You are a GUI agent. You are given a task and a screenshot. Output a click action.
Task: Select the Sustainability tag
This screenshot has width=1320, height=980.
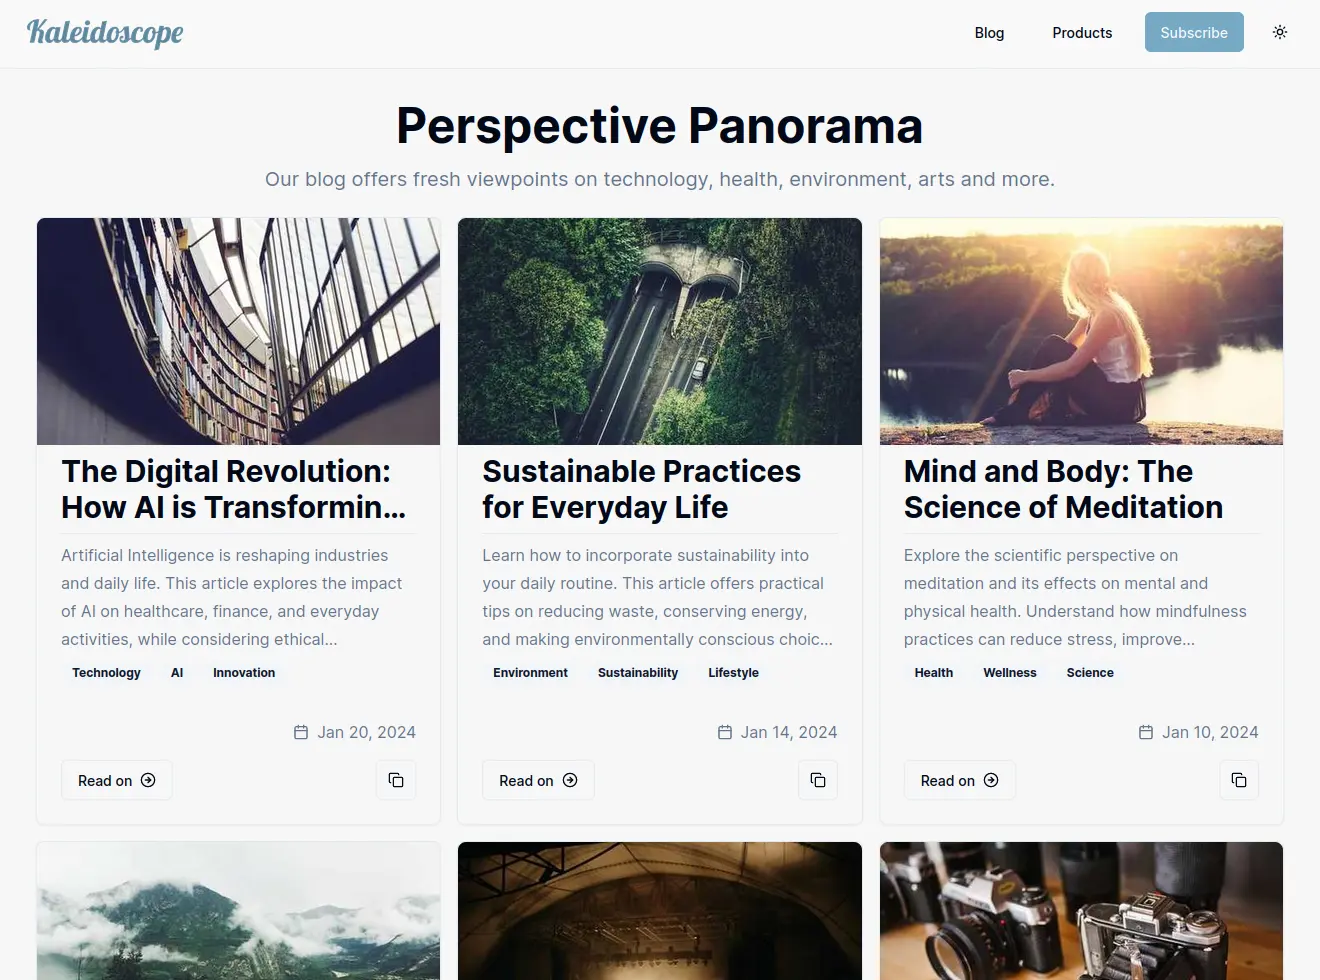coord(638,673)
